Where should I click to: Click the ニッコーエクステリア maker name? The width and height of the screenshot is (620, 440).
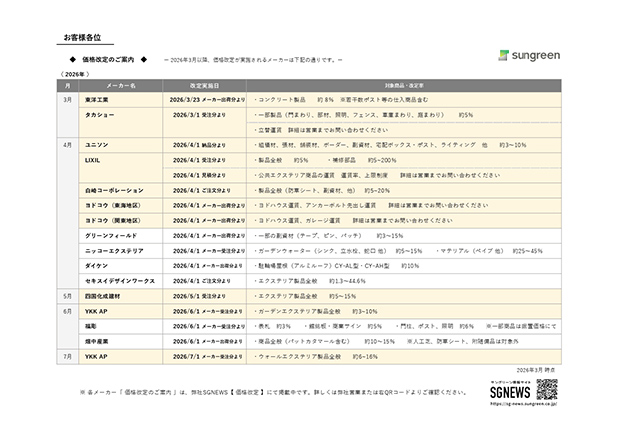pyautogui.click(x=114, y=251)
